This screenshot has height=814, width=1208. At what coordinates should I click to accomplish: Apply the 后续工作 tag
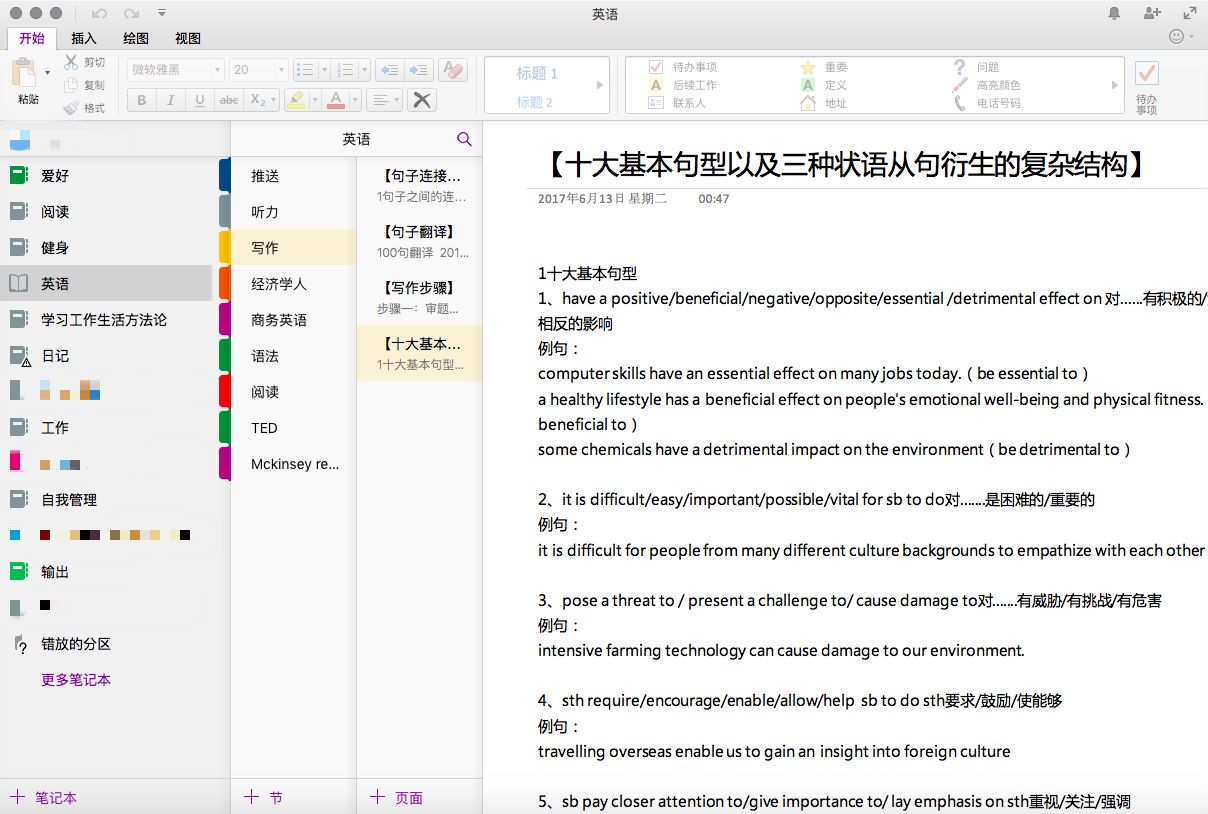[683, 85]
